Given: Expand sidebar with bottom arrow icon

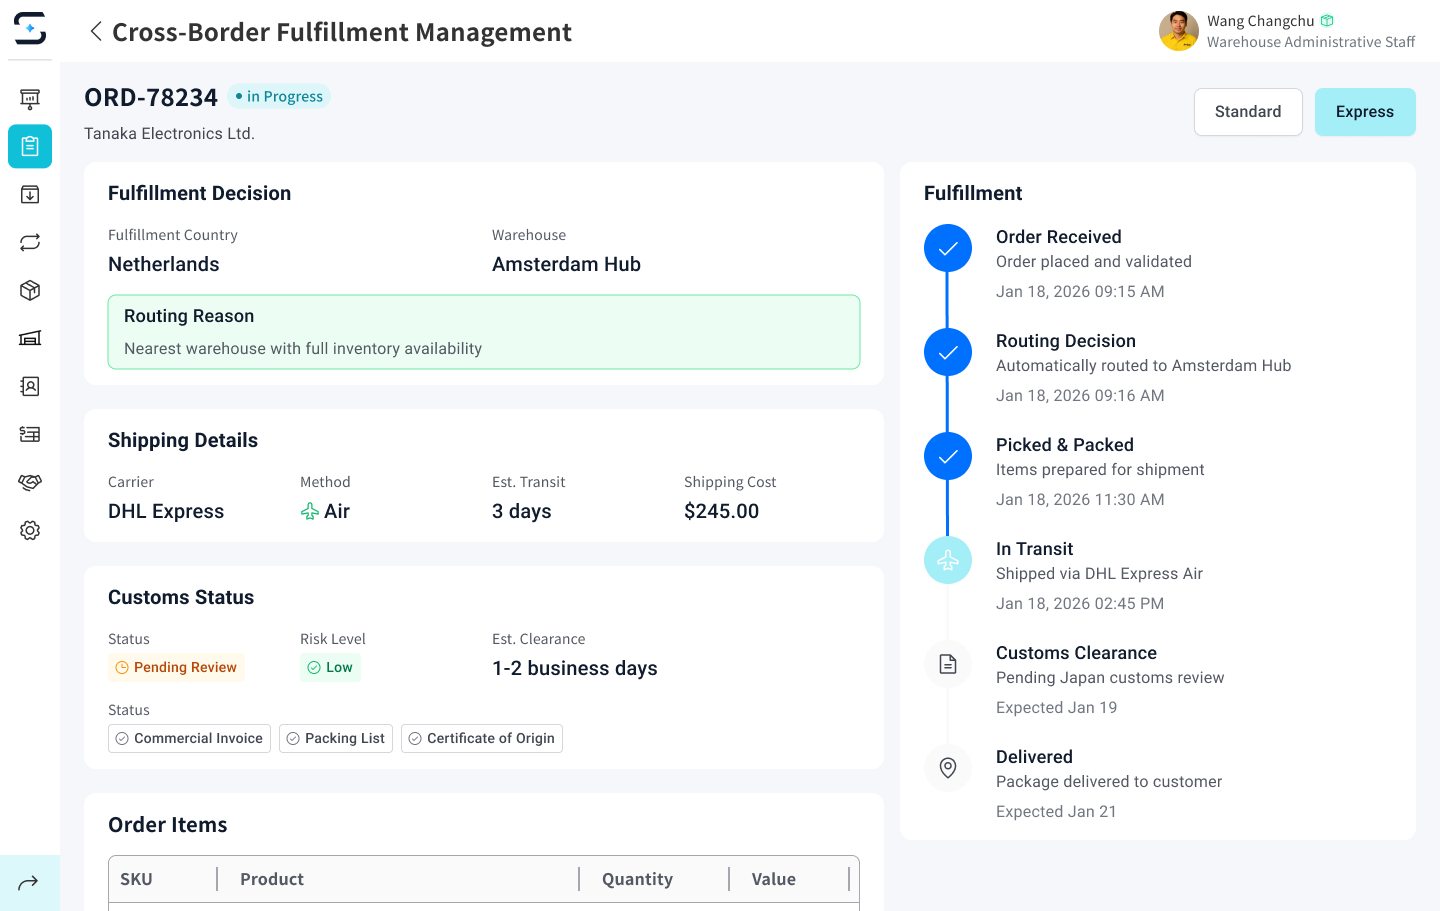Looking at the screenshot, I should (x=29, y=882).
